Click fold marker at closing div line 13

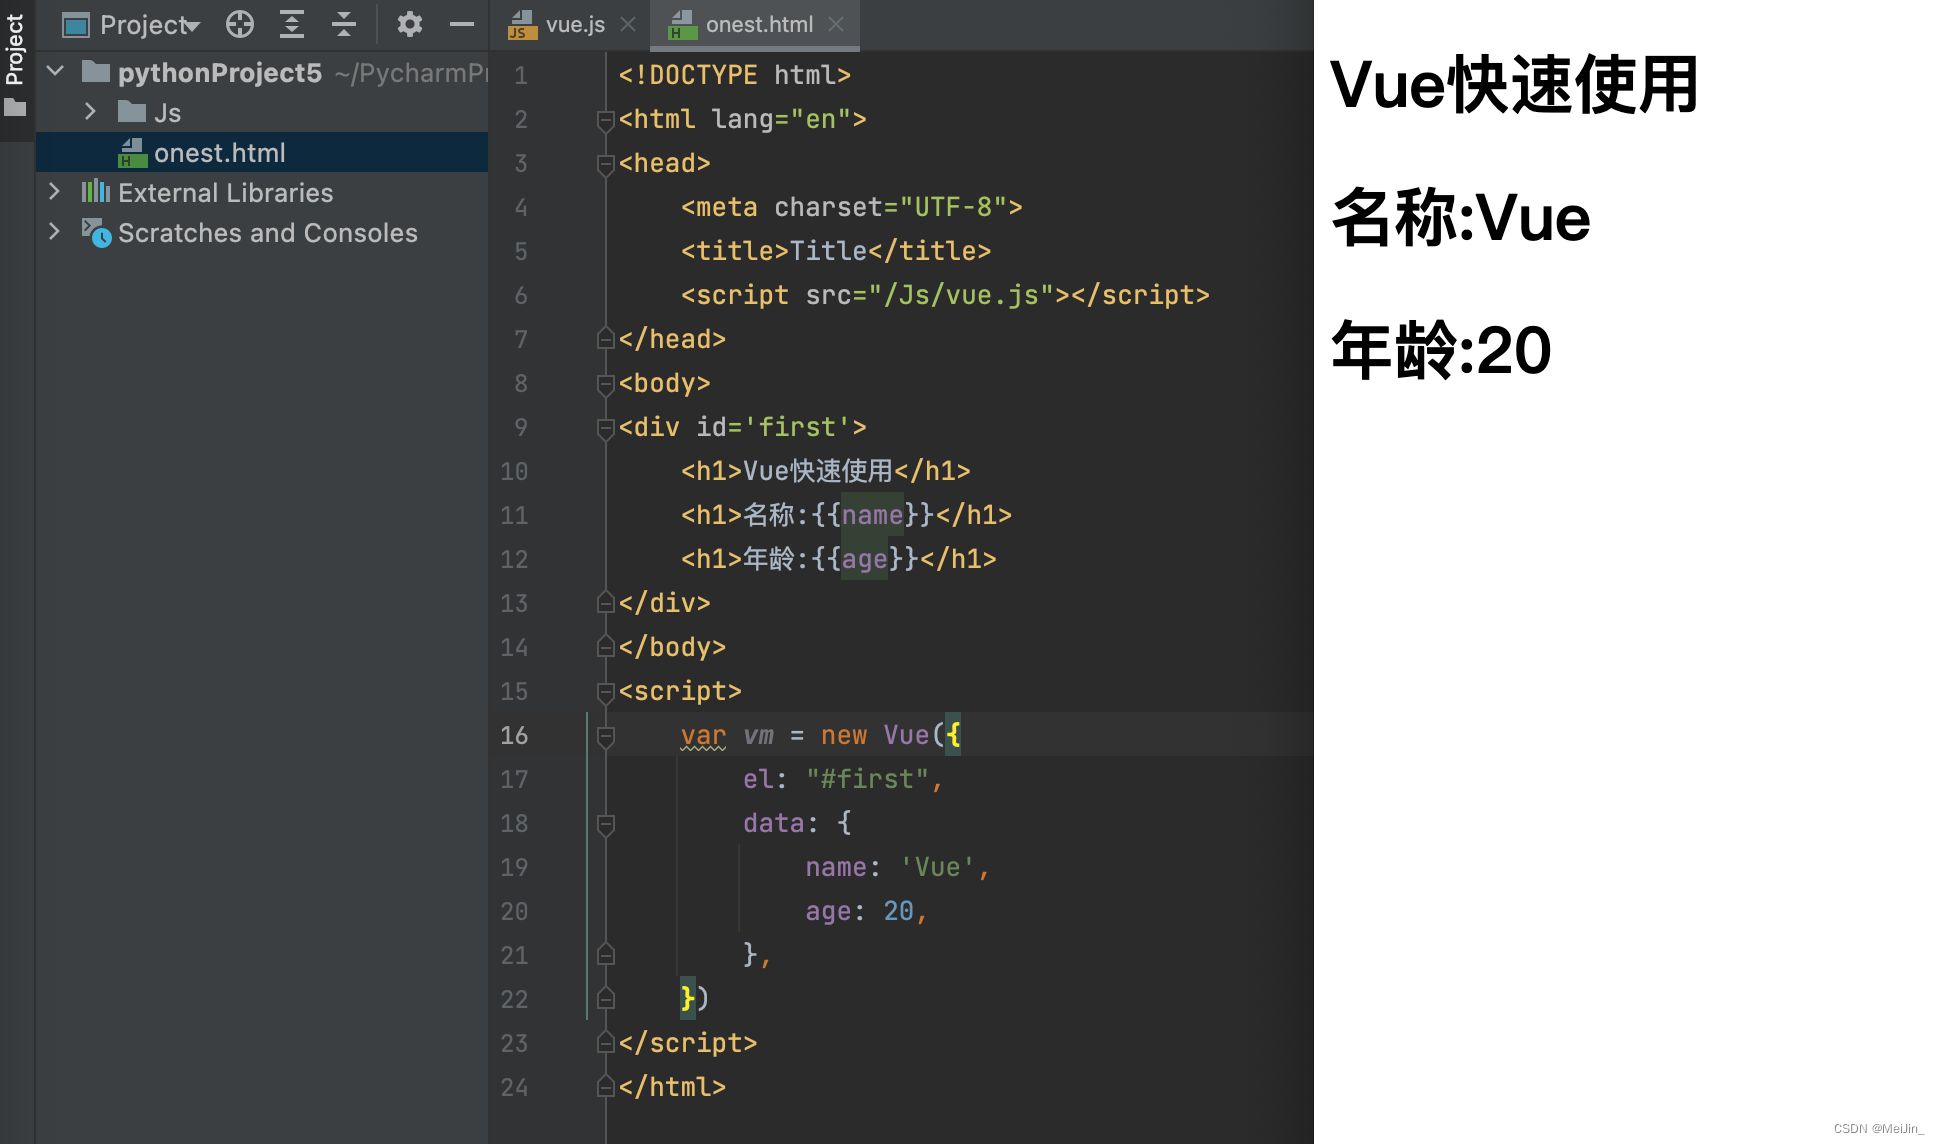[x=605, y=603]
